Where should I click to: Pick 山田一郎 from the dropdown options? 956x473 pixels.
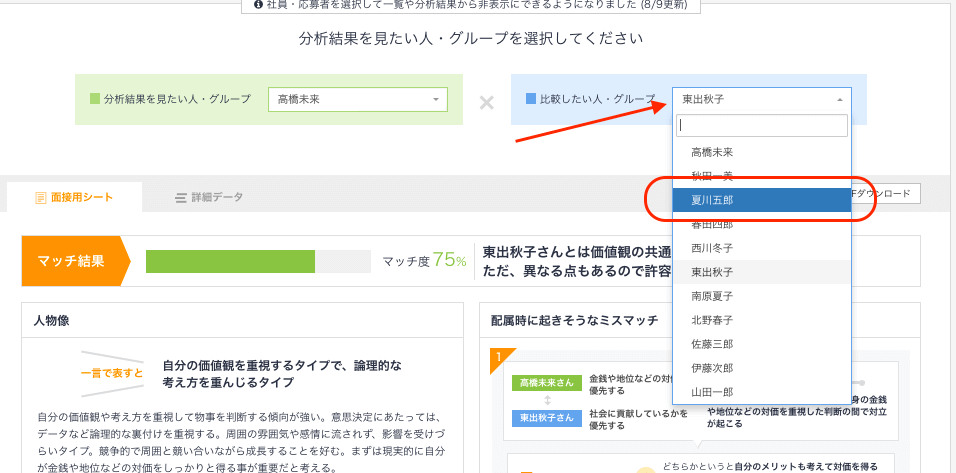[x=761, y=392]
